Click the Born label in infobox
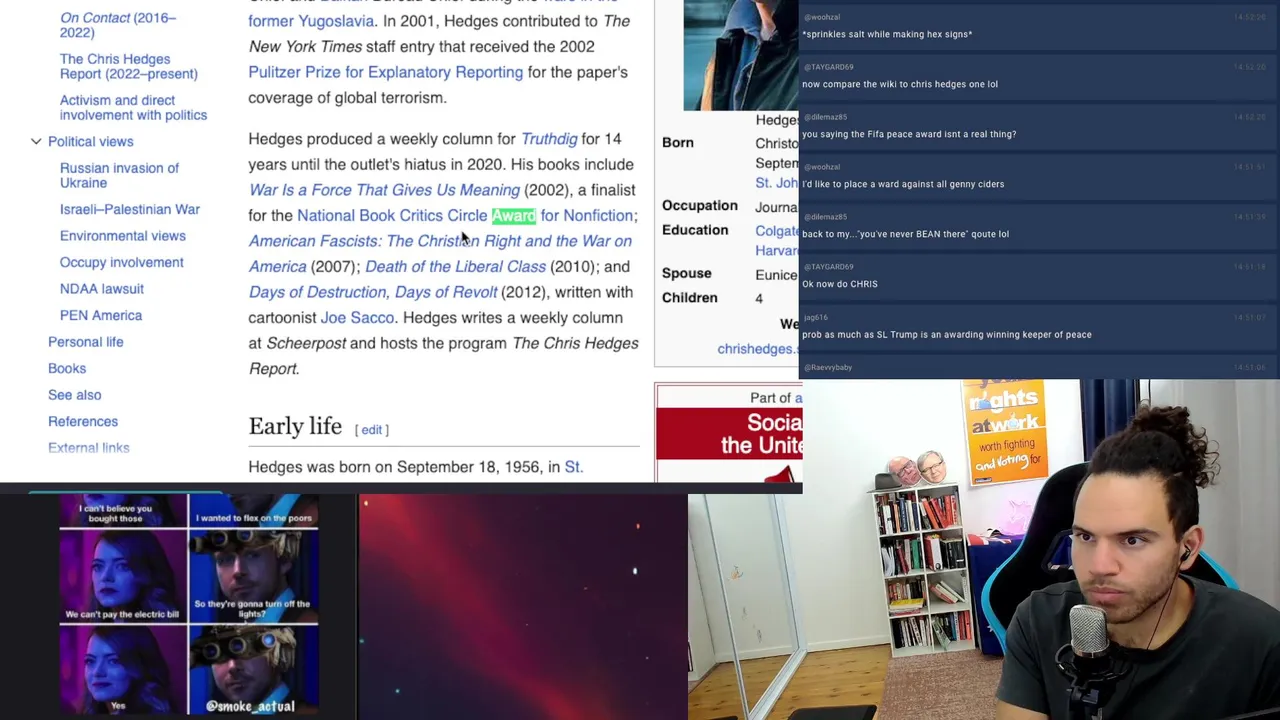Image resolution: width=1280 pixels, height=720 pixels. (677, 142)
